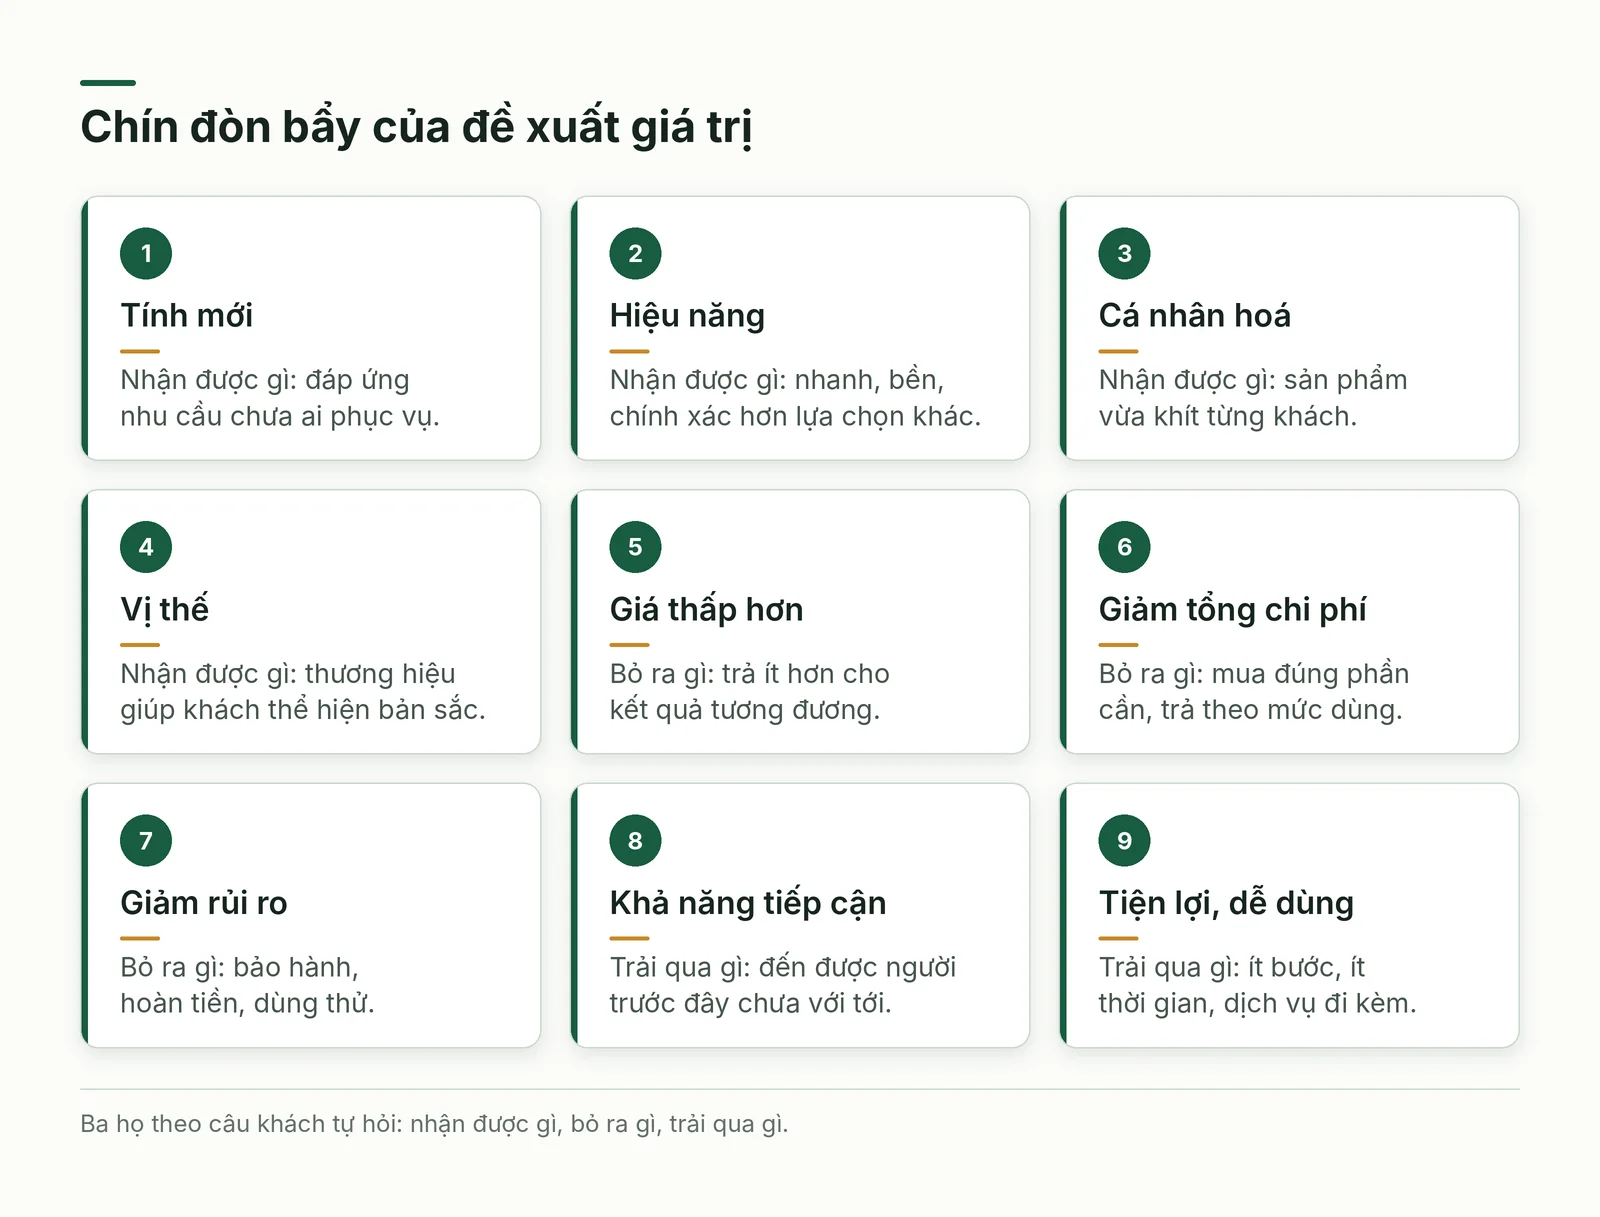Click the number 1 badge on Tính mới card
The width and height of the screenshot is (1600, 1217).
click(x=146, y=254)
